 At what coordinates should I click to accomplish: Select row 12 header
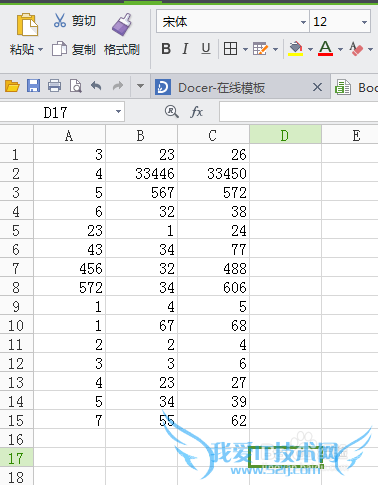[16, 363]
